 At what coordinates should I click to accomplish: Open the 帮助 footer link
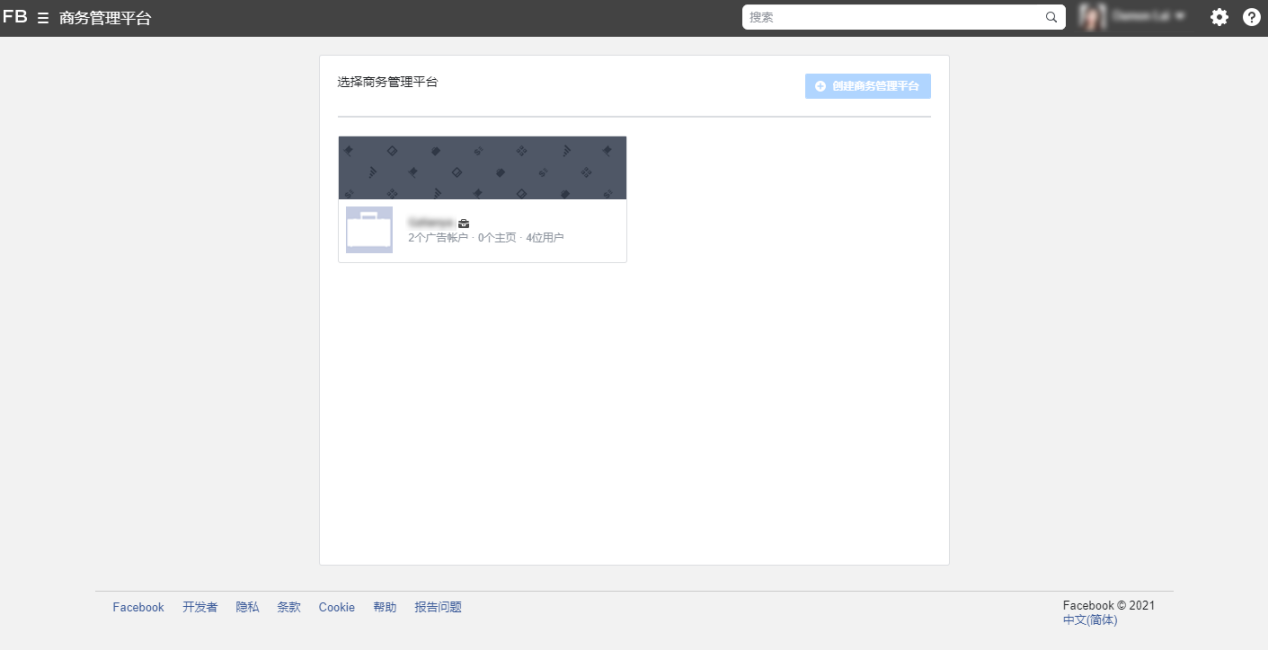pos(385,607)
